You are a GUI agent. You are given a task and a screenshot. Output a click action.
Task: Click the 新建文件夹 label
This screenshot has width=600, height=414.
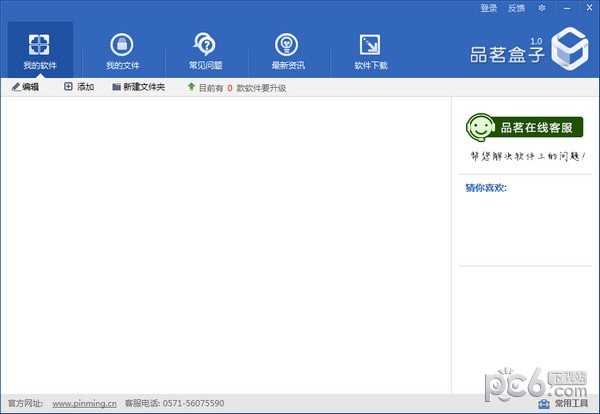point(144,87)
